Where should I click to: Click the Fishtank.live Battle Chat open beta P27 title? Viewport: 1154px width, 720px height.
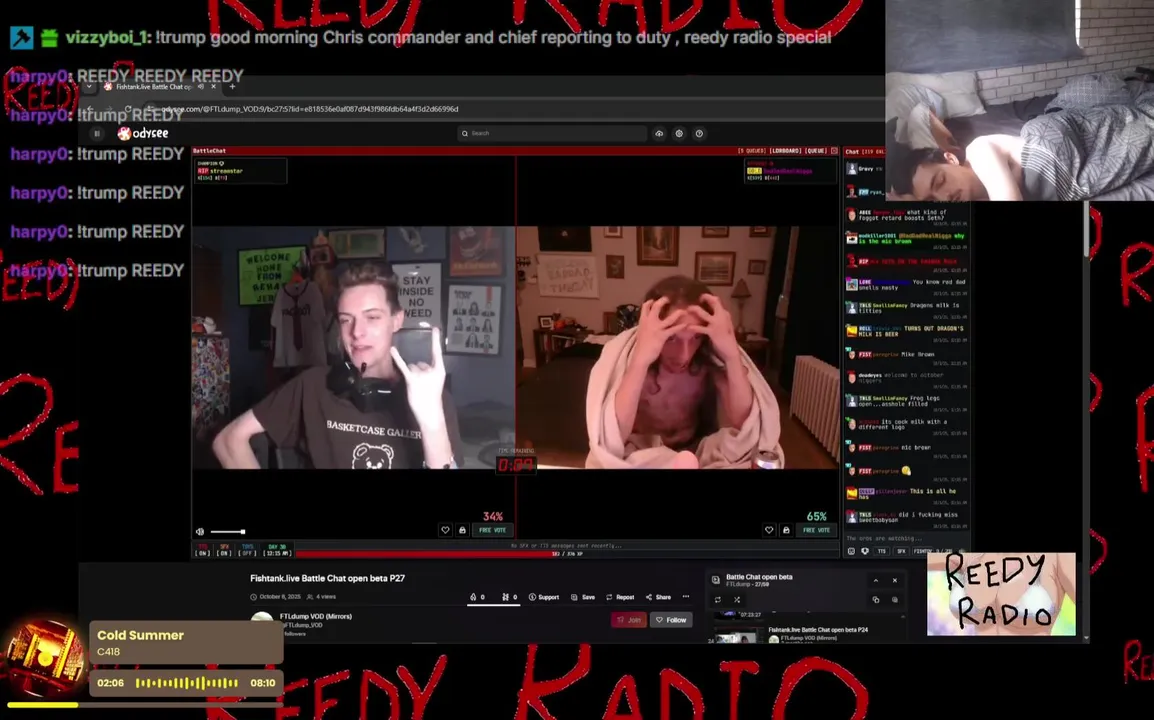(x=328, y=579)
